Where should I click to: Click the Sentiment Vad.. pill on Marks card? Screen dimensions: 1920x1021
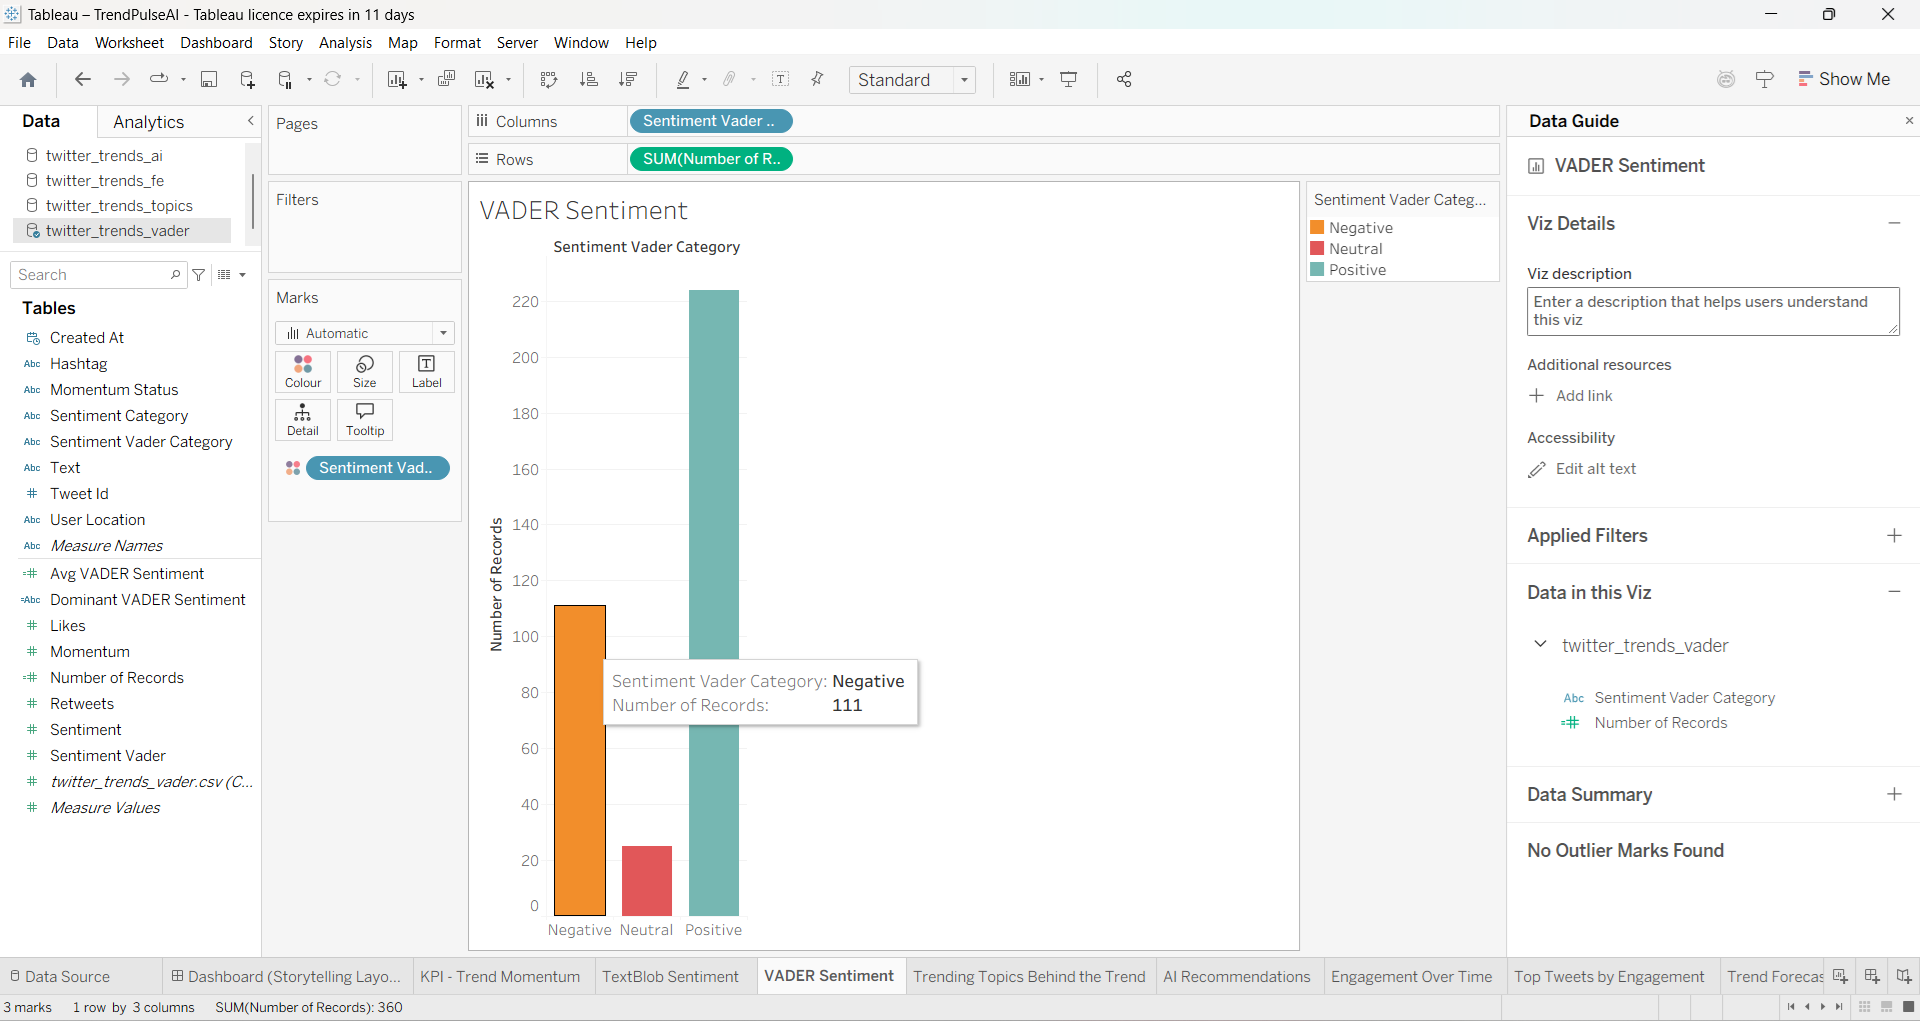378,468
